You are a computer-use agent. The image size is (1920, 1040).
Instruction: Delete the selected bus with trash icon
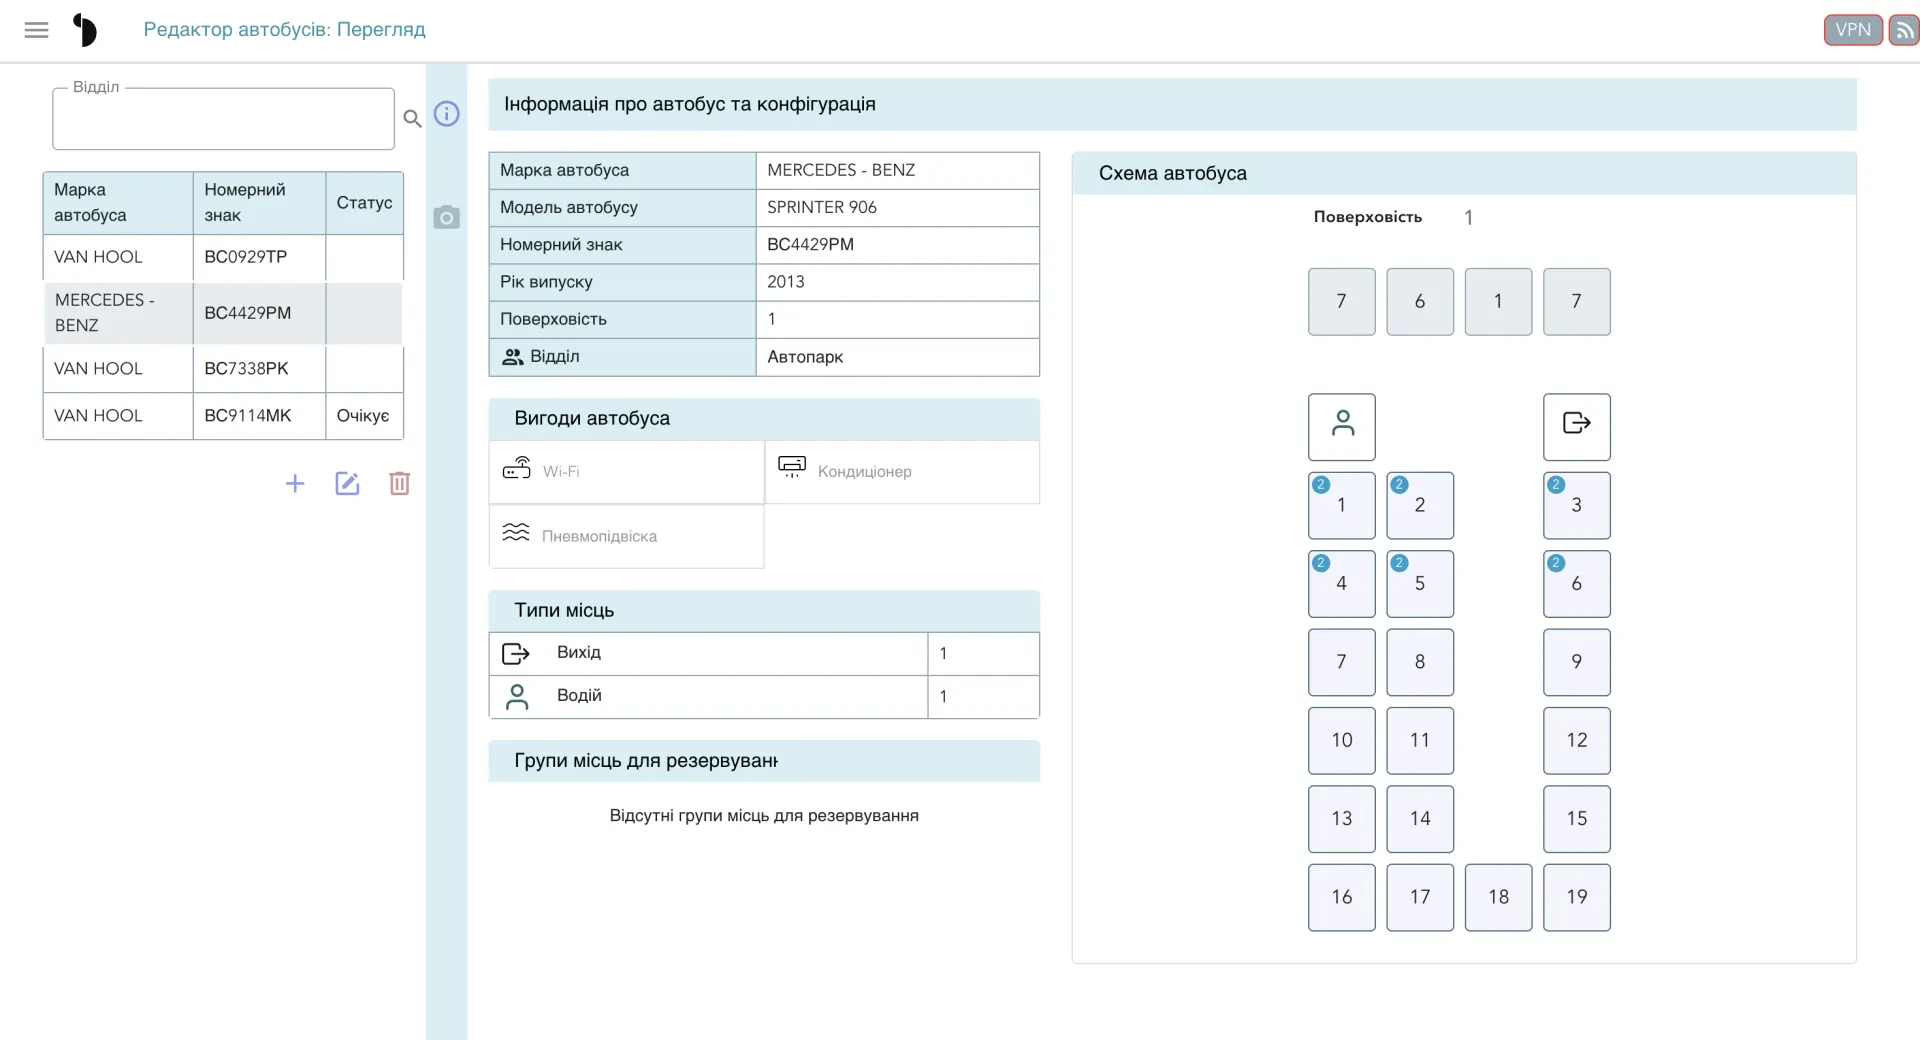400,484
